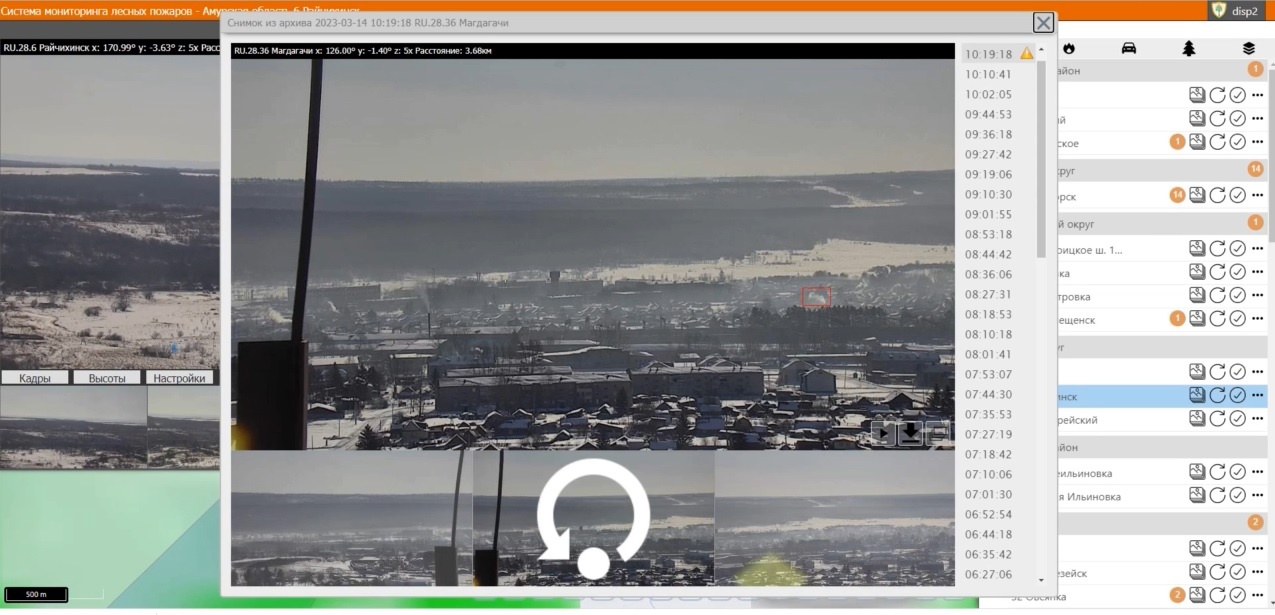Click the stacked layers icon
This screenshot has height=615, width=1275.
click(x=1249, y=48)
